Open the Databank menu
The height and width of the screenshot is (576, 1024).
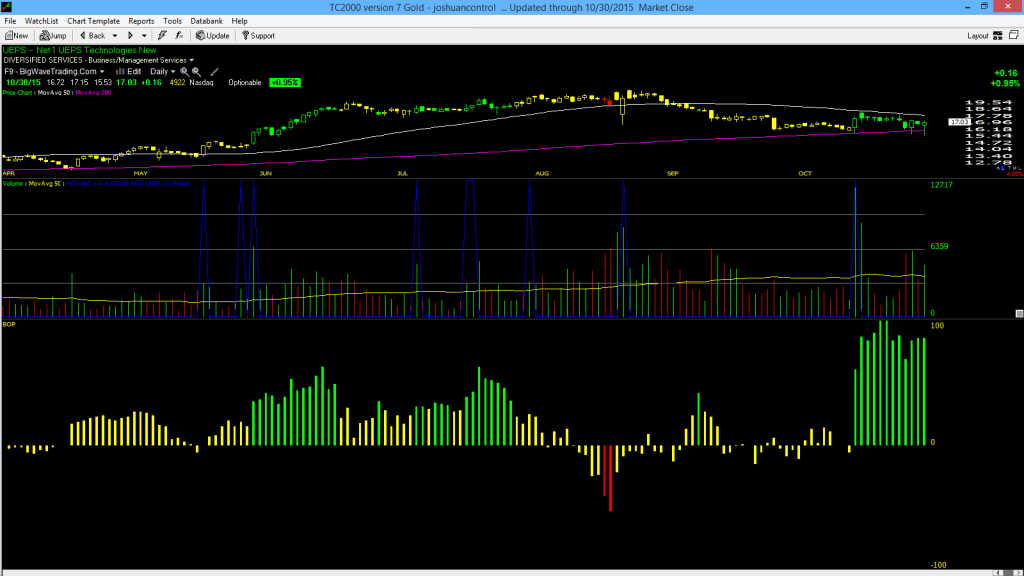(x=206, y=21)
